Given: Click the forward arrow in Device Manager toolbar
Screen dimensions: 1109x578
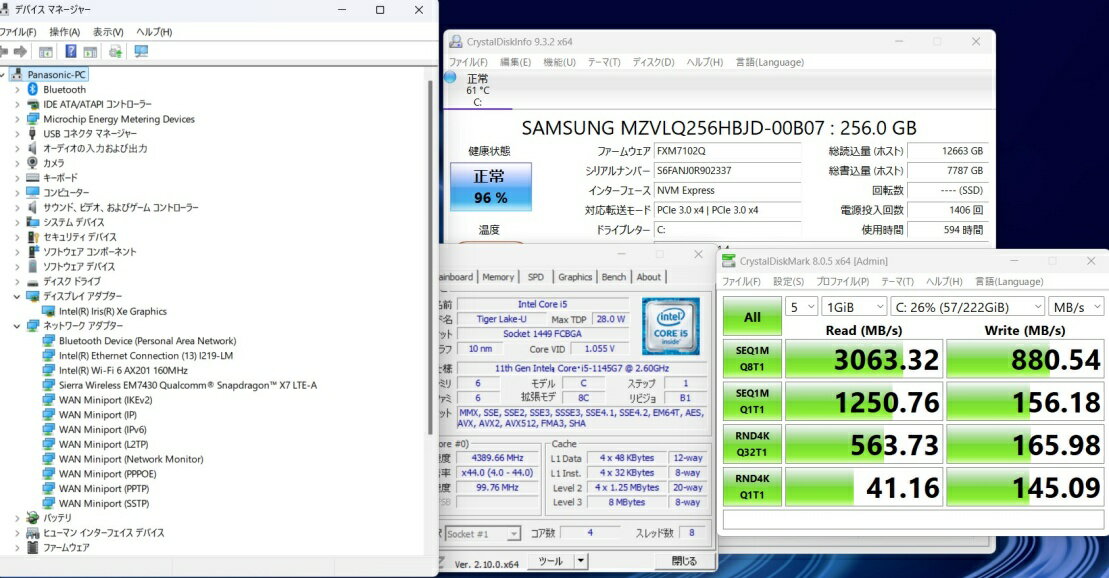Looking at the screenshot, I should pos(20,52).
